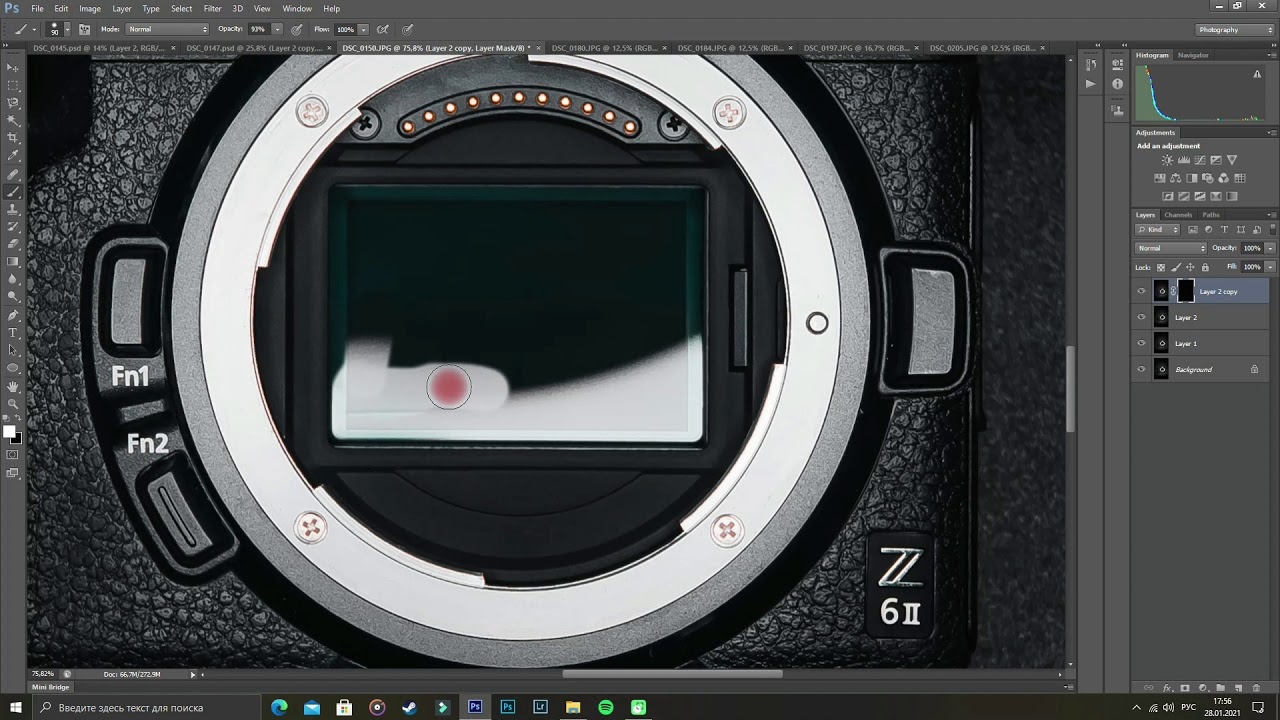
Task: Hide the Layer 2 copy layer
Action: (x=1141, y=291)
